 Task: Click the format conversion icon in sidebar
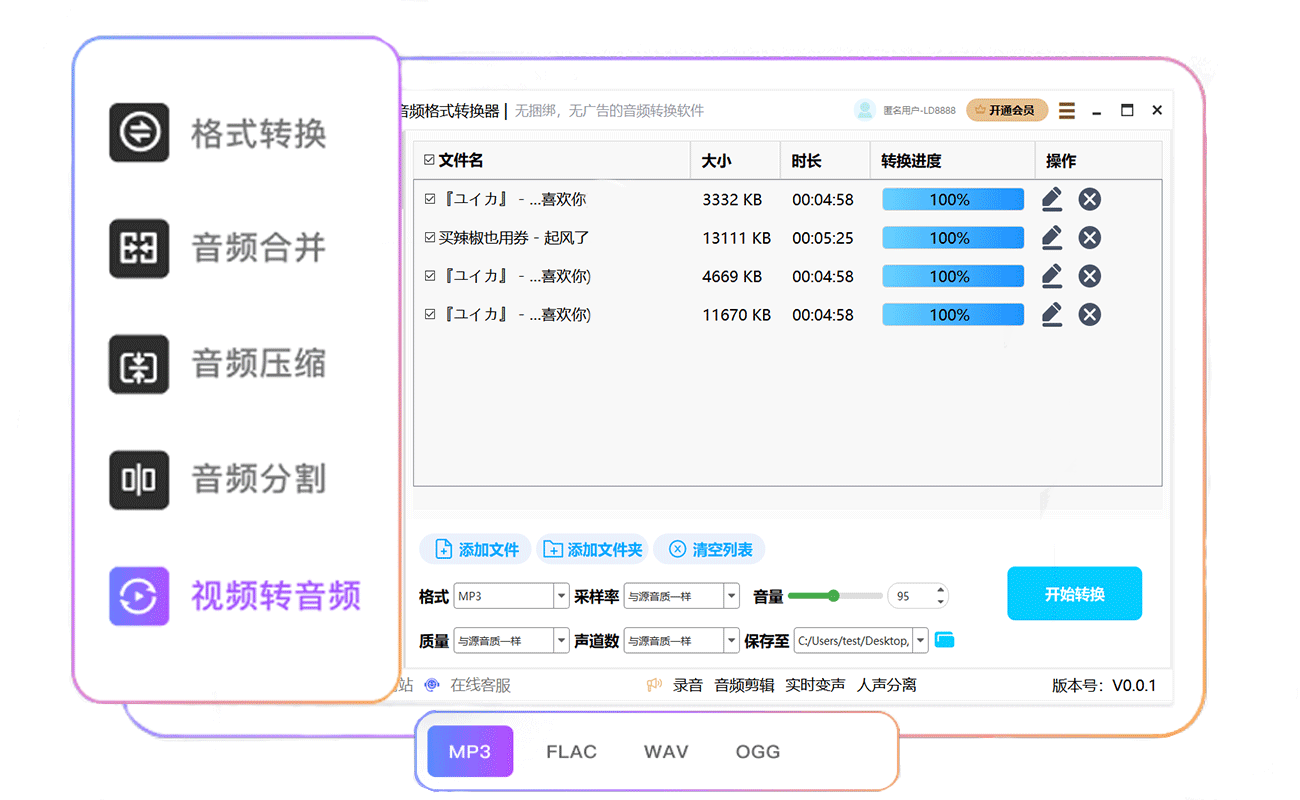pyautogui.click(x=139, y=132)
